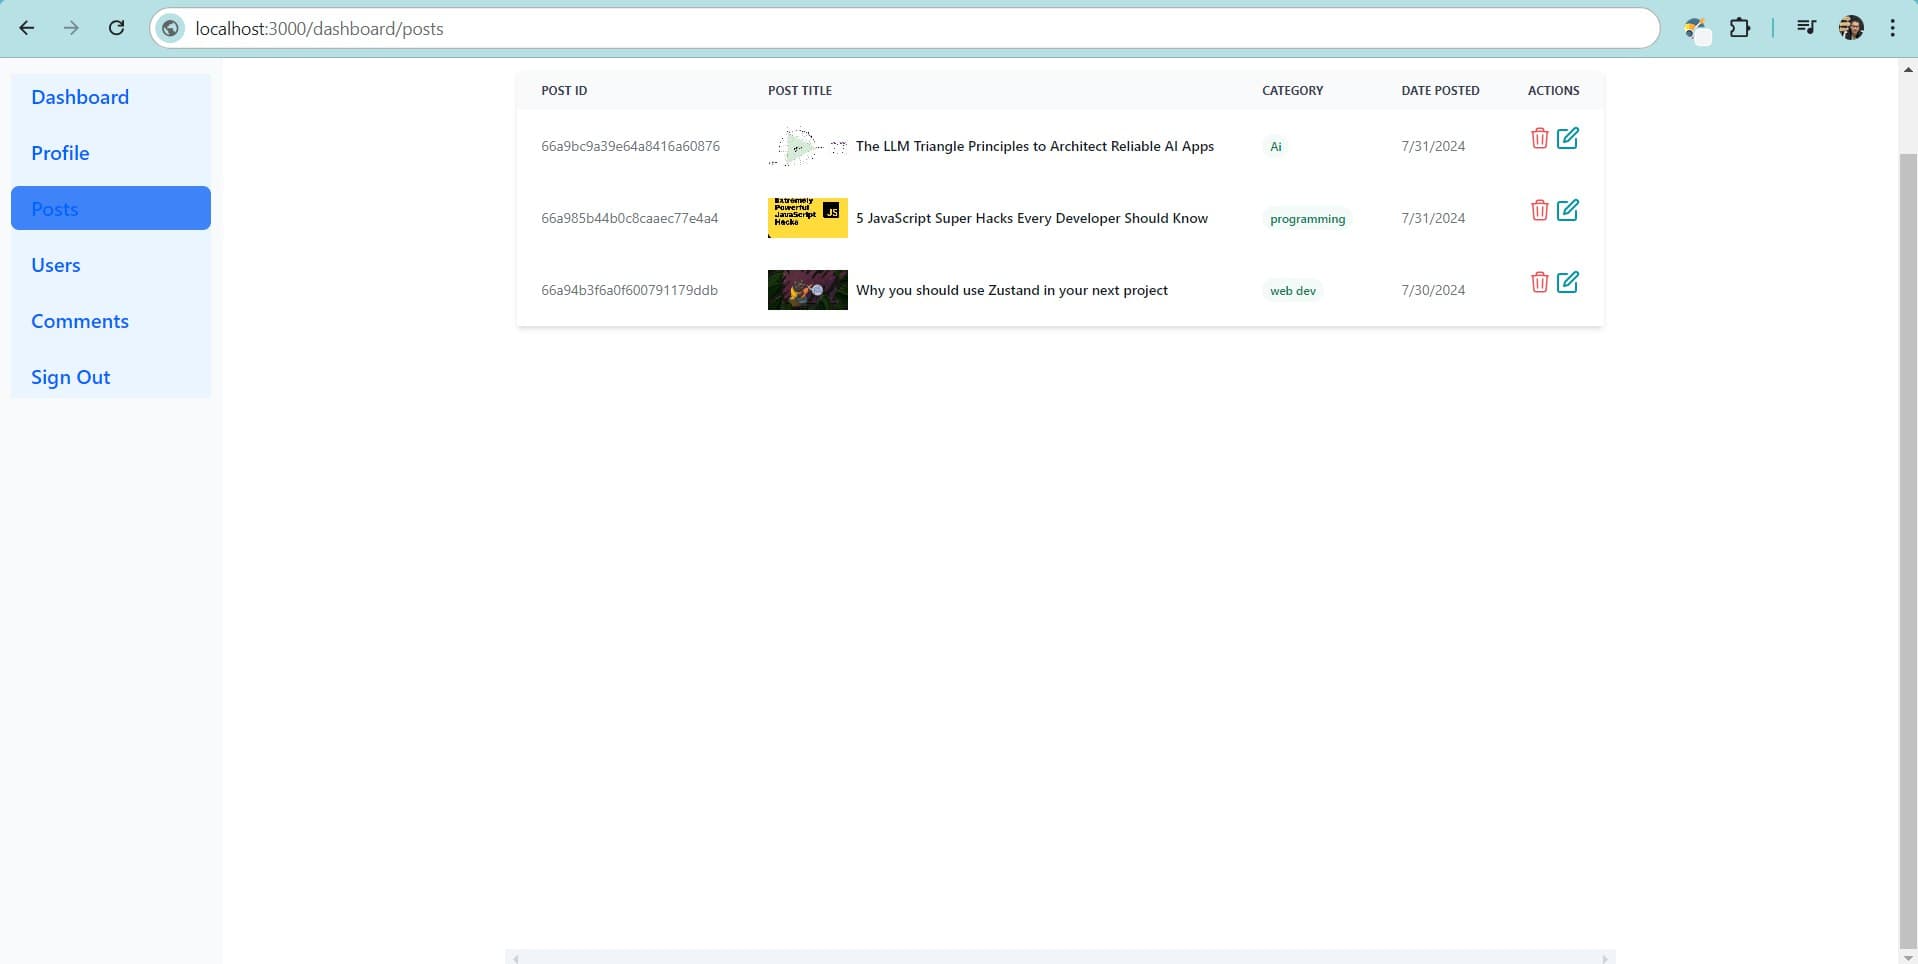Select Users in the sidebar
1918x964 pixels.
click(56, 265)
